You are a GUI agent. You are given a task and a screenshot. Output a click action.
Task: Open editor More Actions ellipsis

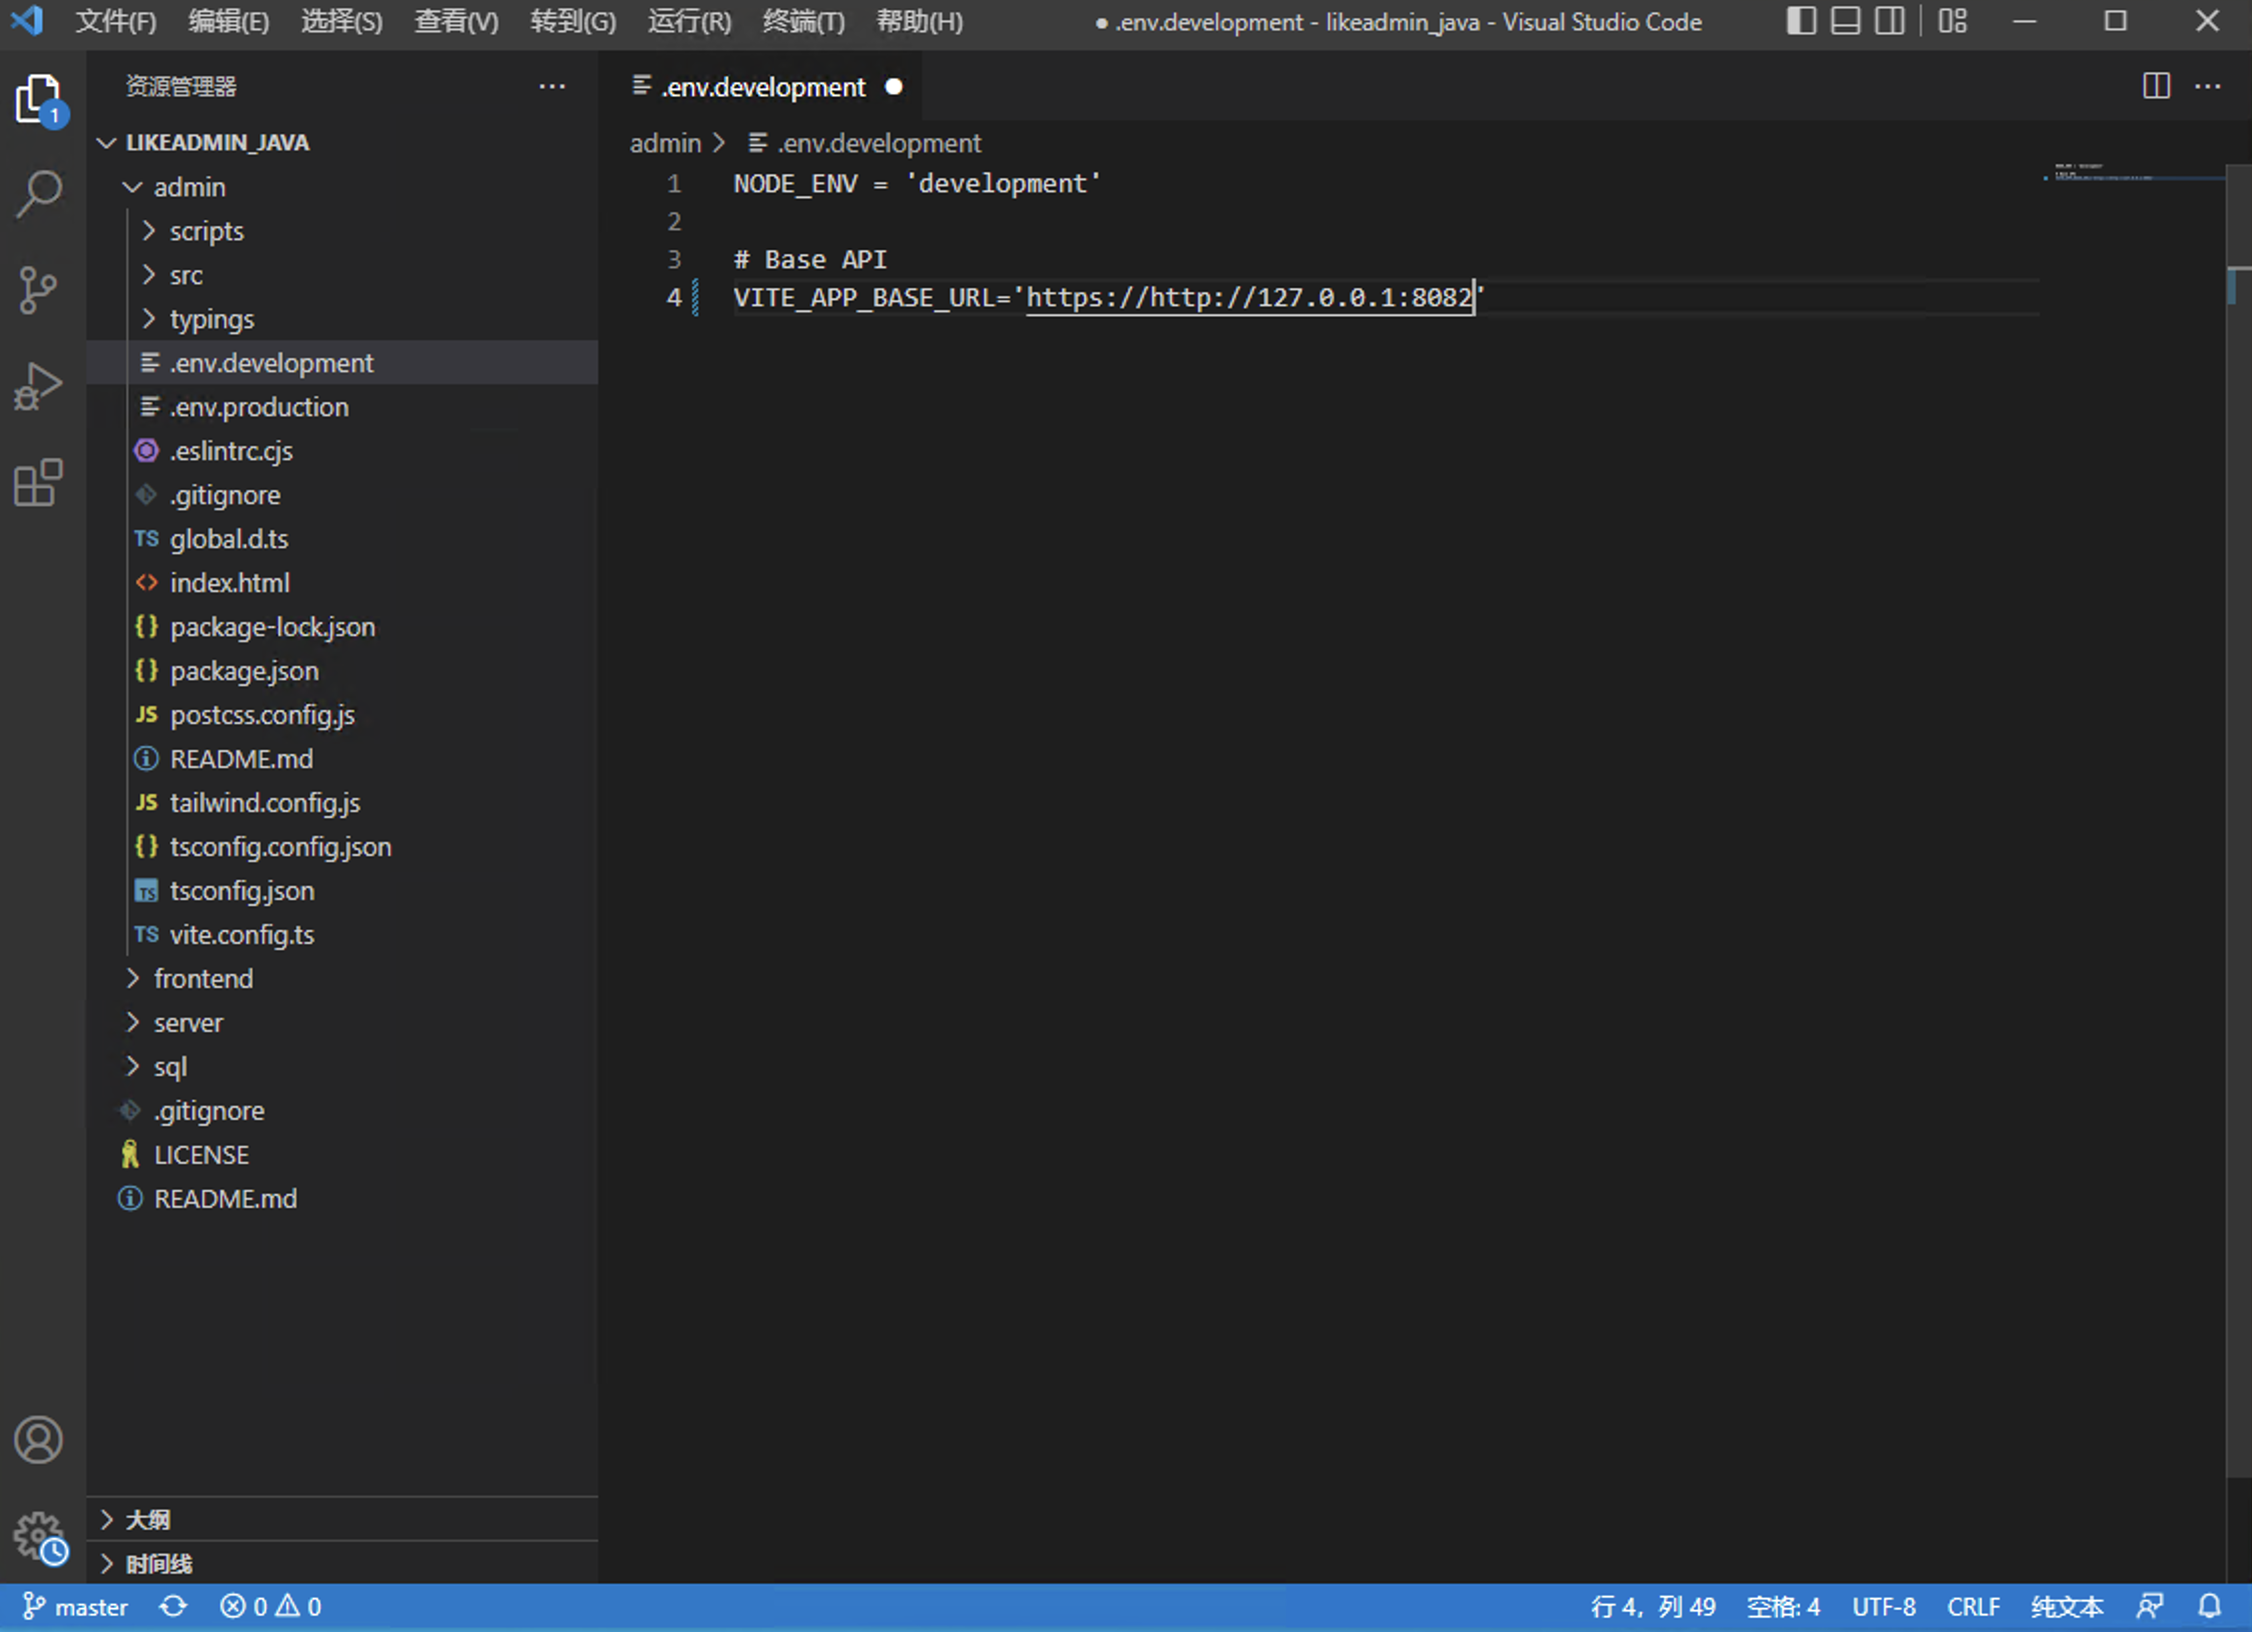coord(2208,86)
